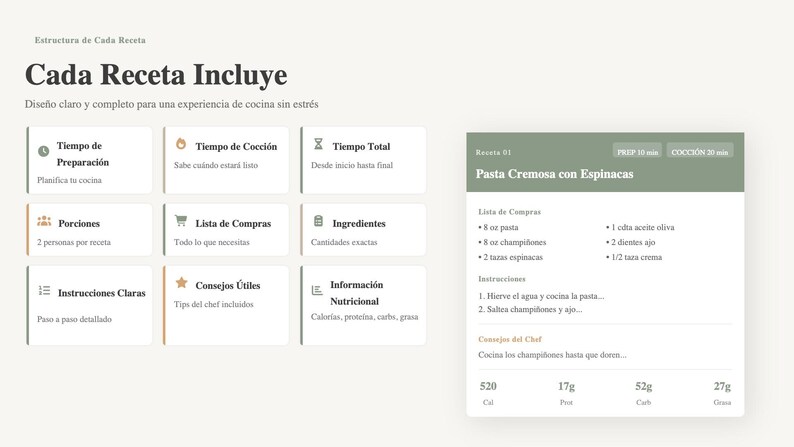Click step '1. Hierve el agua y cocina la pasta'

541,296
